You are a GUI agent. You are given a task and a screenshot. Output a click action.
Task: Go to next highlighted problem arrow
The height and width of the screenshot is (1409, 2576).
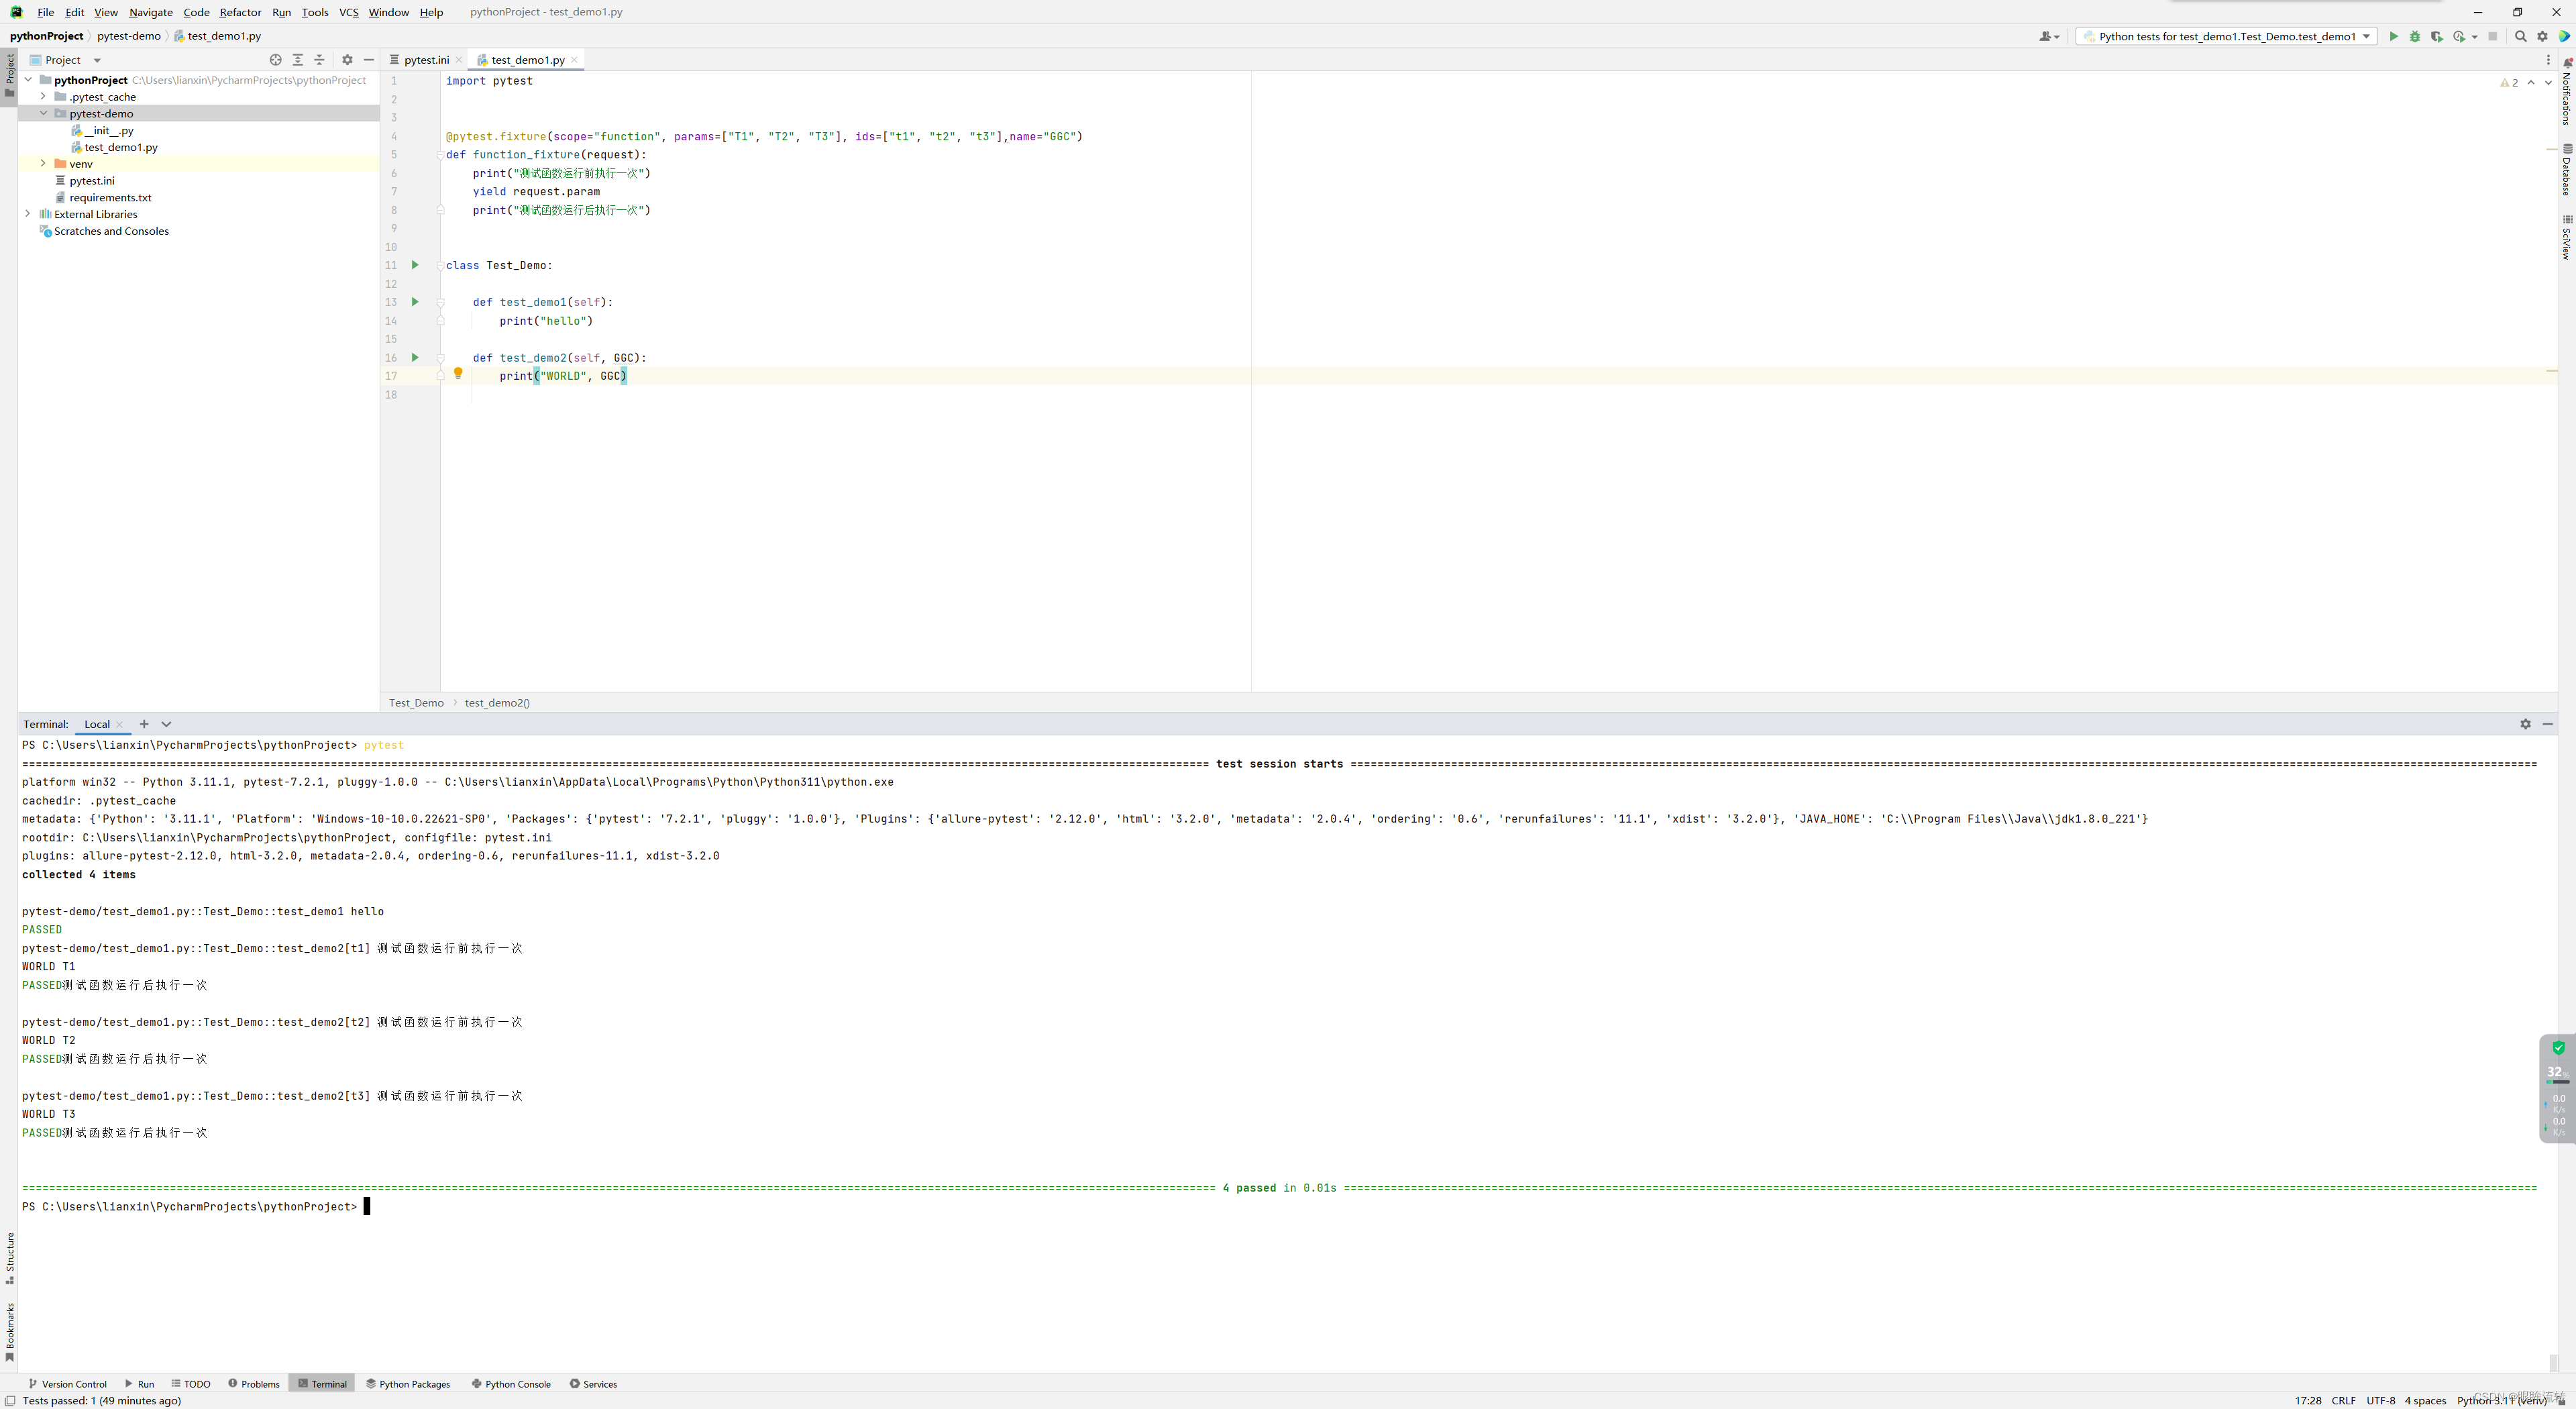click(2548, 83)
